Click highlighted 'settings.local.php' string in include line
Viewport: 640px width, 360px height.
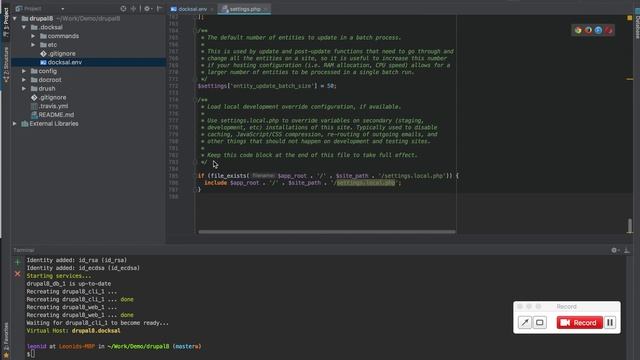click(366, 183)
